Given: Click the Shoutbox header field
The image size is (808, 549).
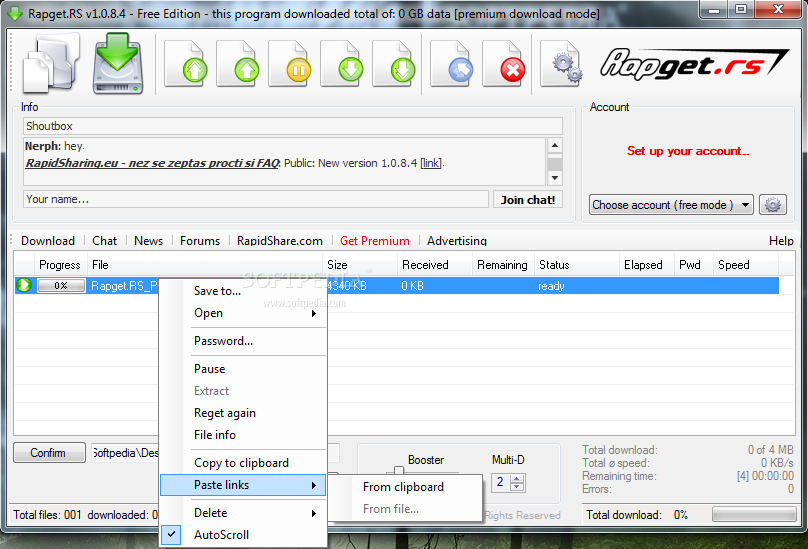Looking at the screenshot, I should pos(293,126).
